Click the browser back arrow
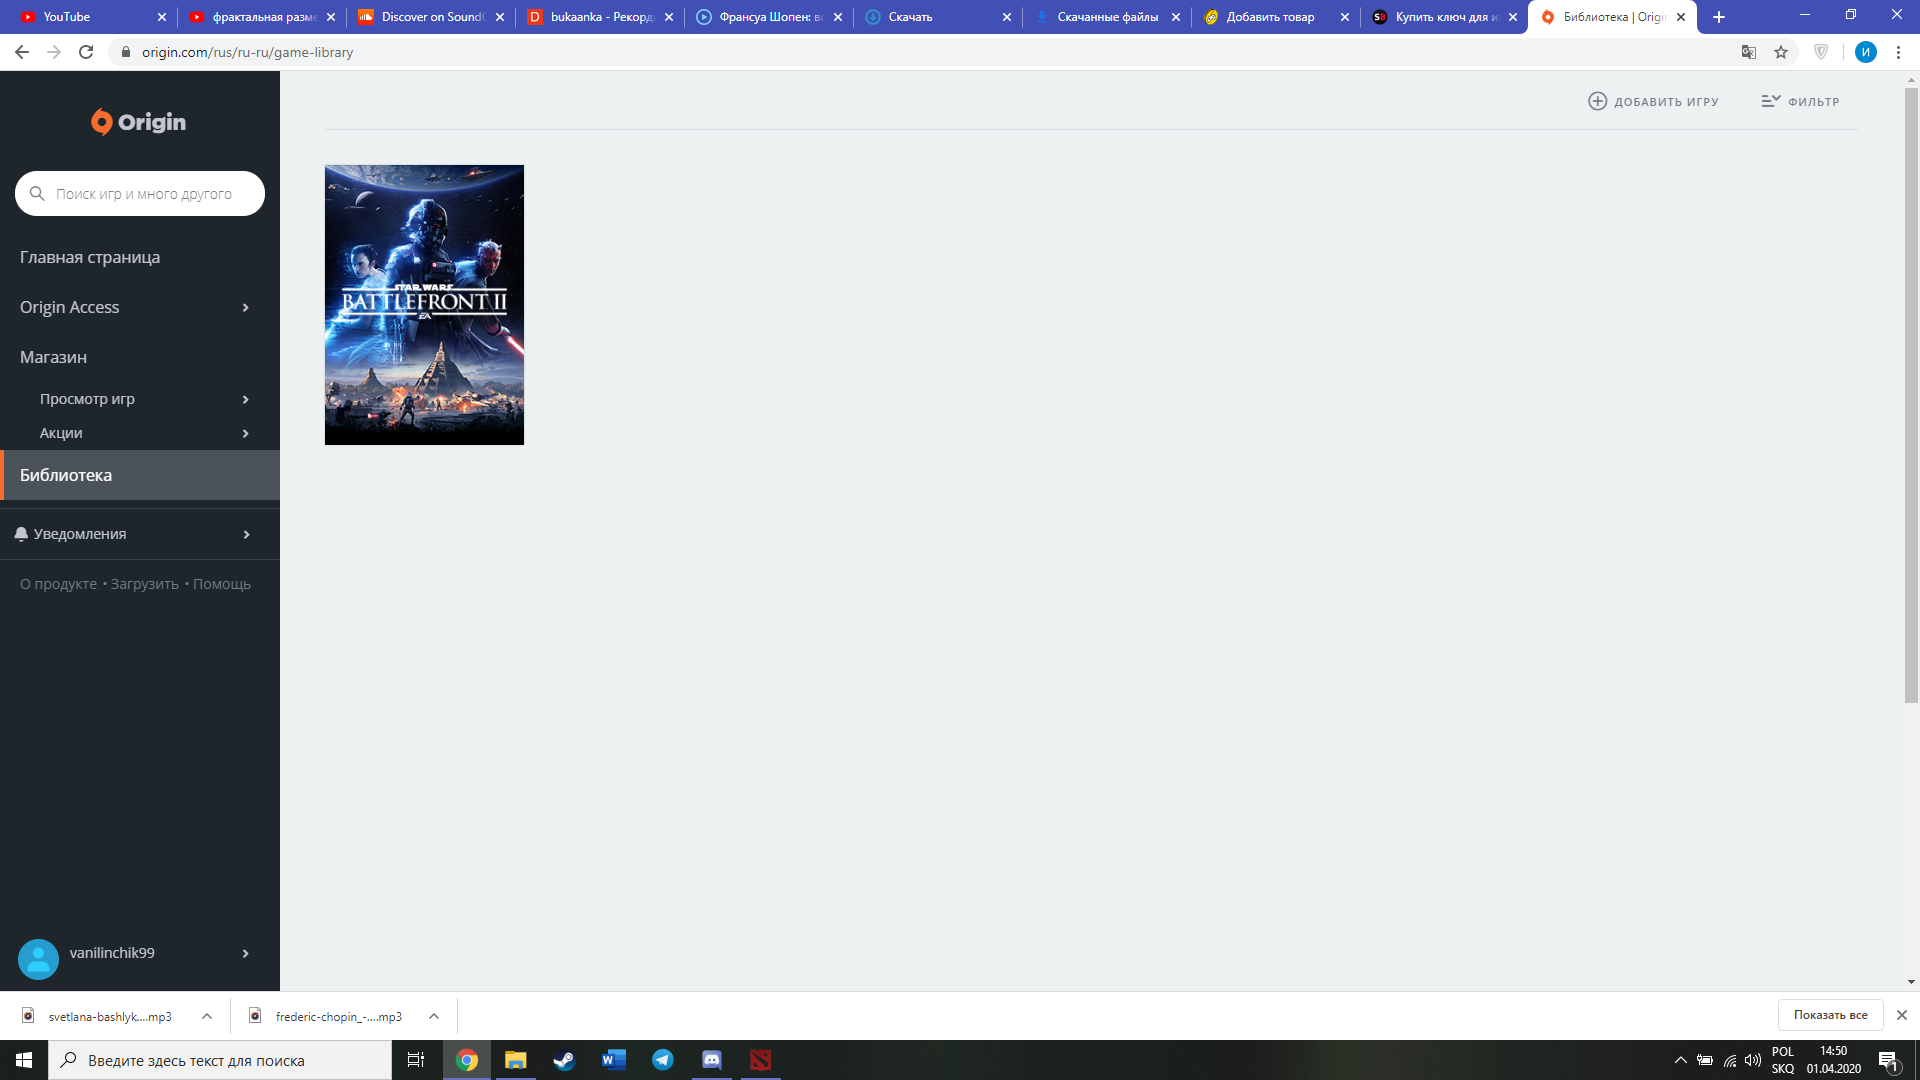This screenshot has width=1920, height=1080. click(21, 52)
